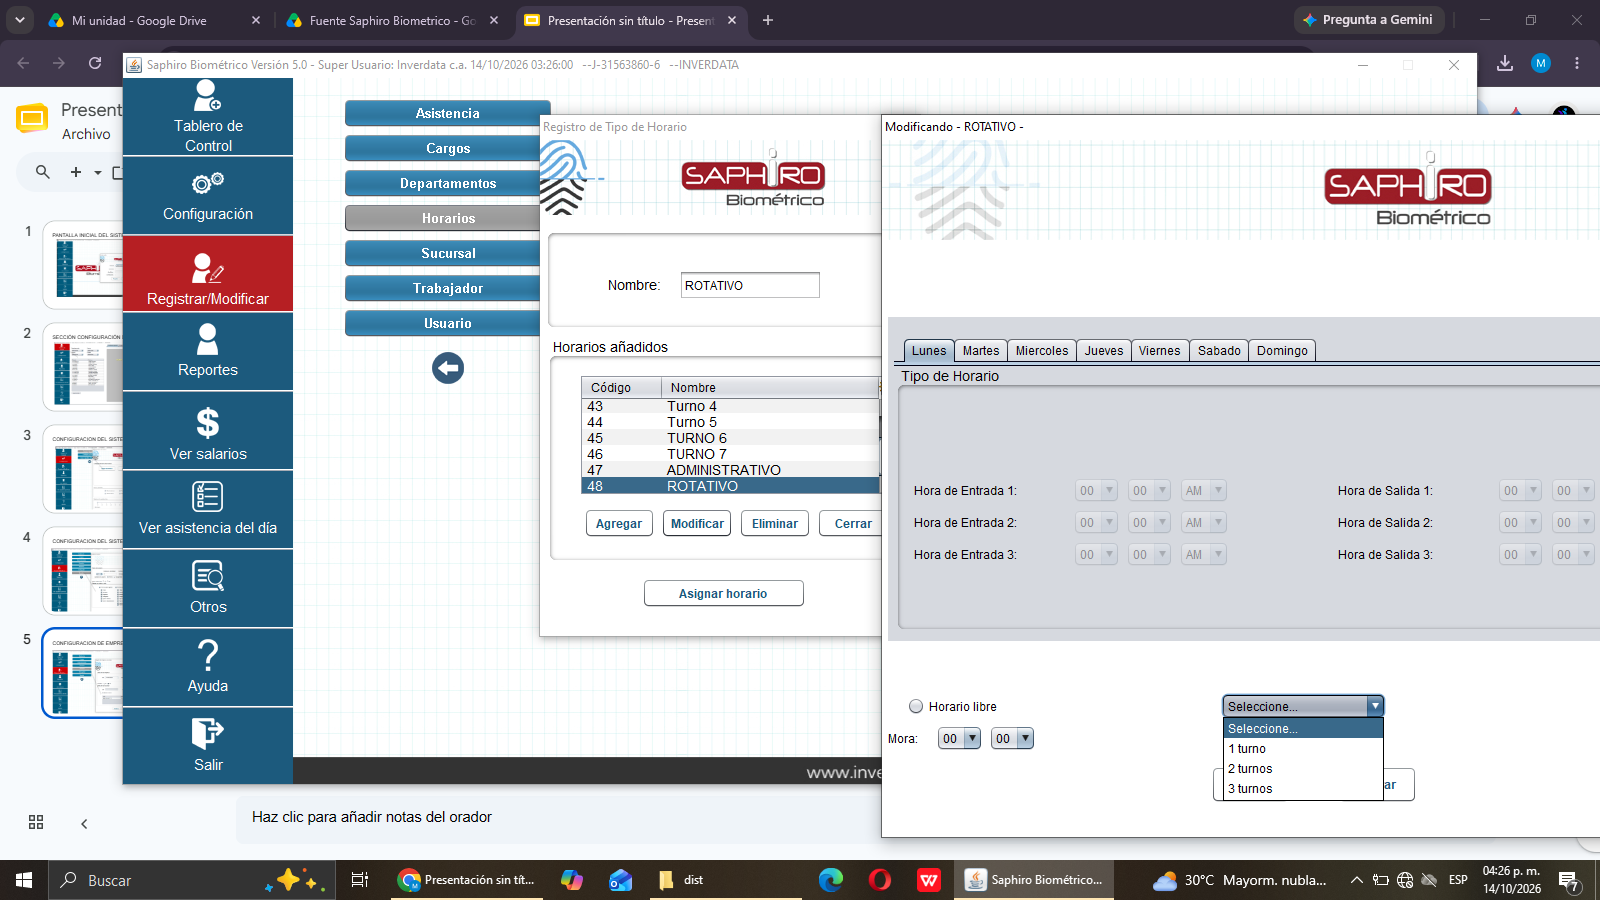Screen dimensions: 1600x900
Task: Open Ayuda question mark icon
Action: coord(208,655)
